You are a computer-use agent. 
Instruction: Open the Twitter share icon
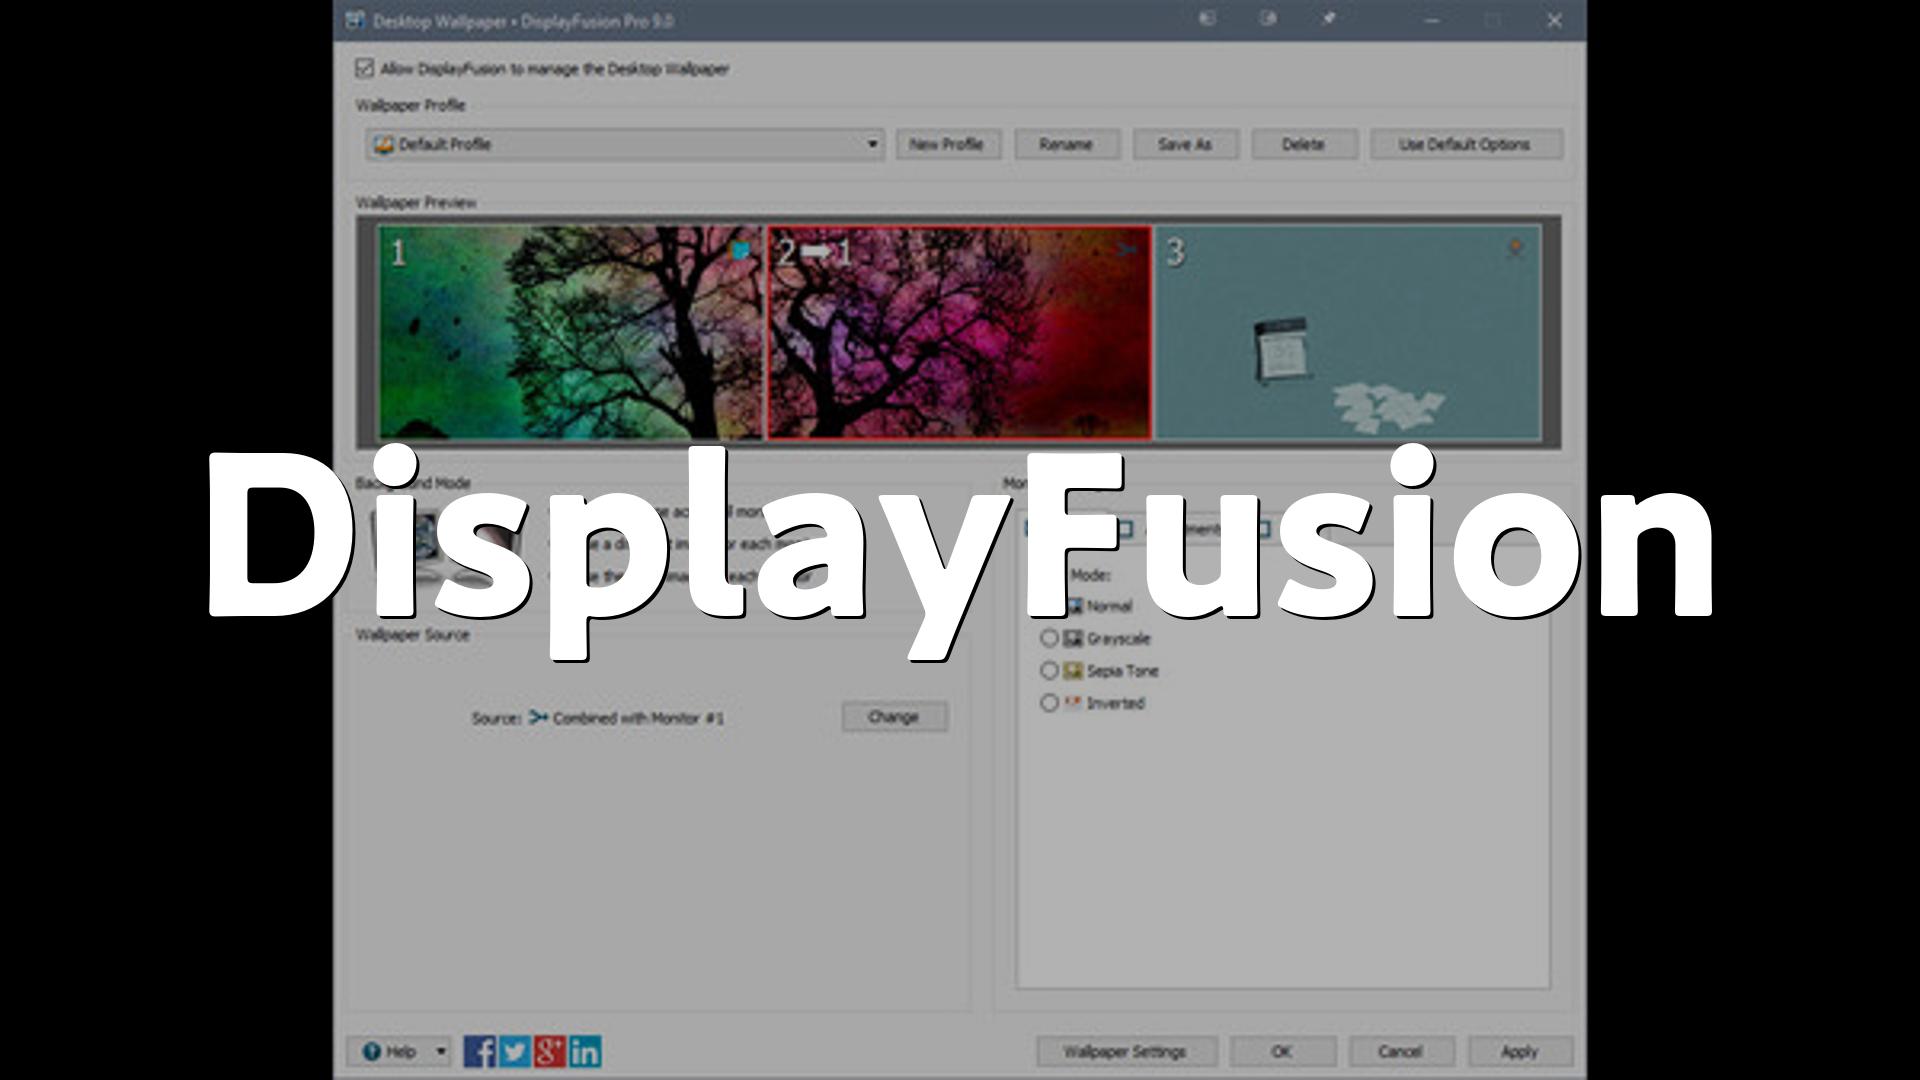tap(515, 1051)
